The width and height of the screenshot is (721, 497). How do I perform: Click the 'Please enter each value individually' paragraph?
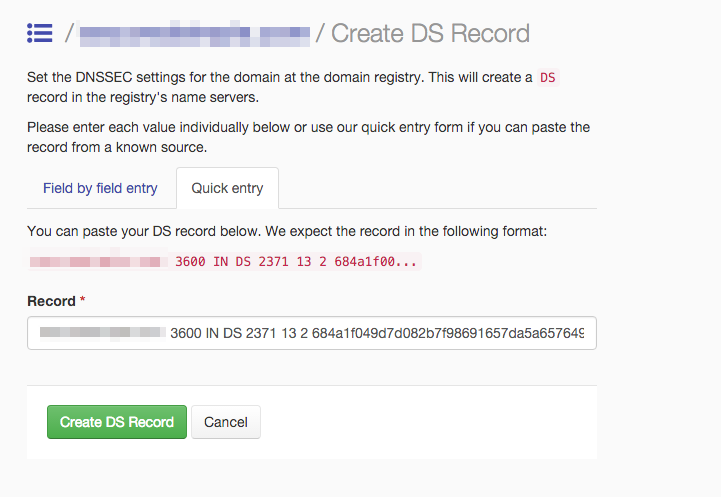(308, 137)
